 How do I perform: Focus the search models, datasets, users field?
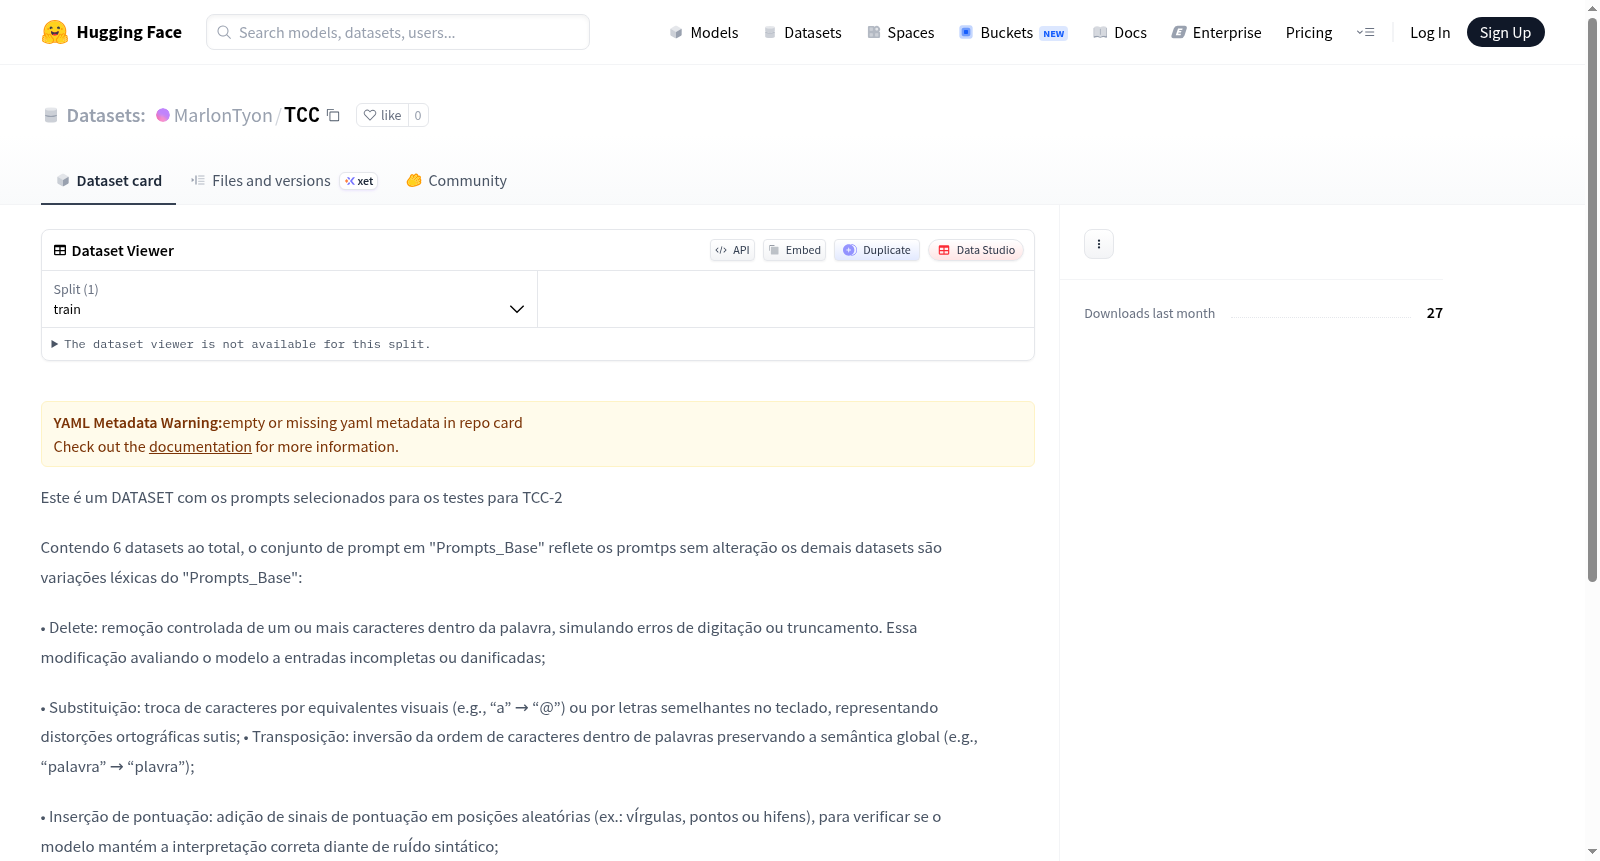398,32
